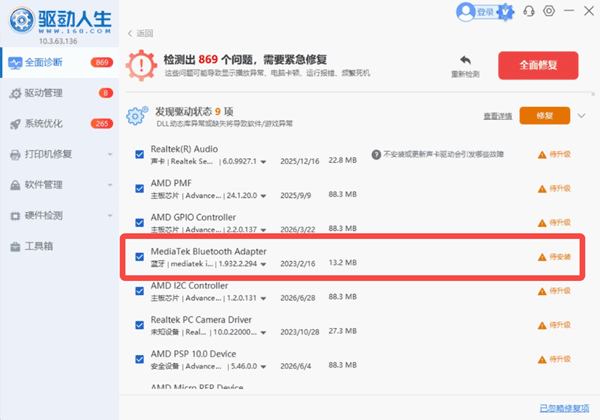The image size is (600, 420).
Task: Go back with the 返回 link
Action: coord(140,33)
